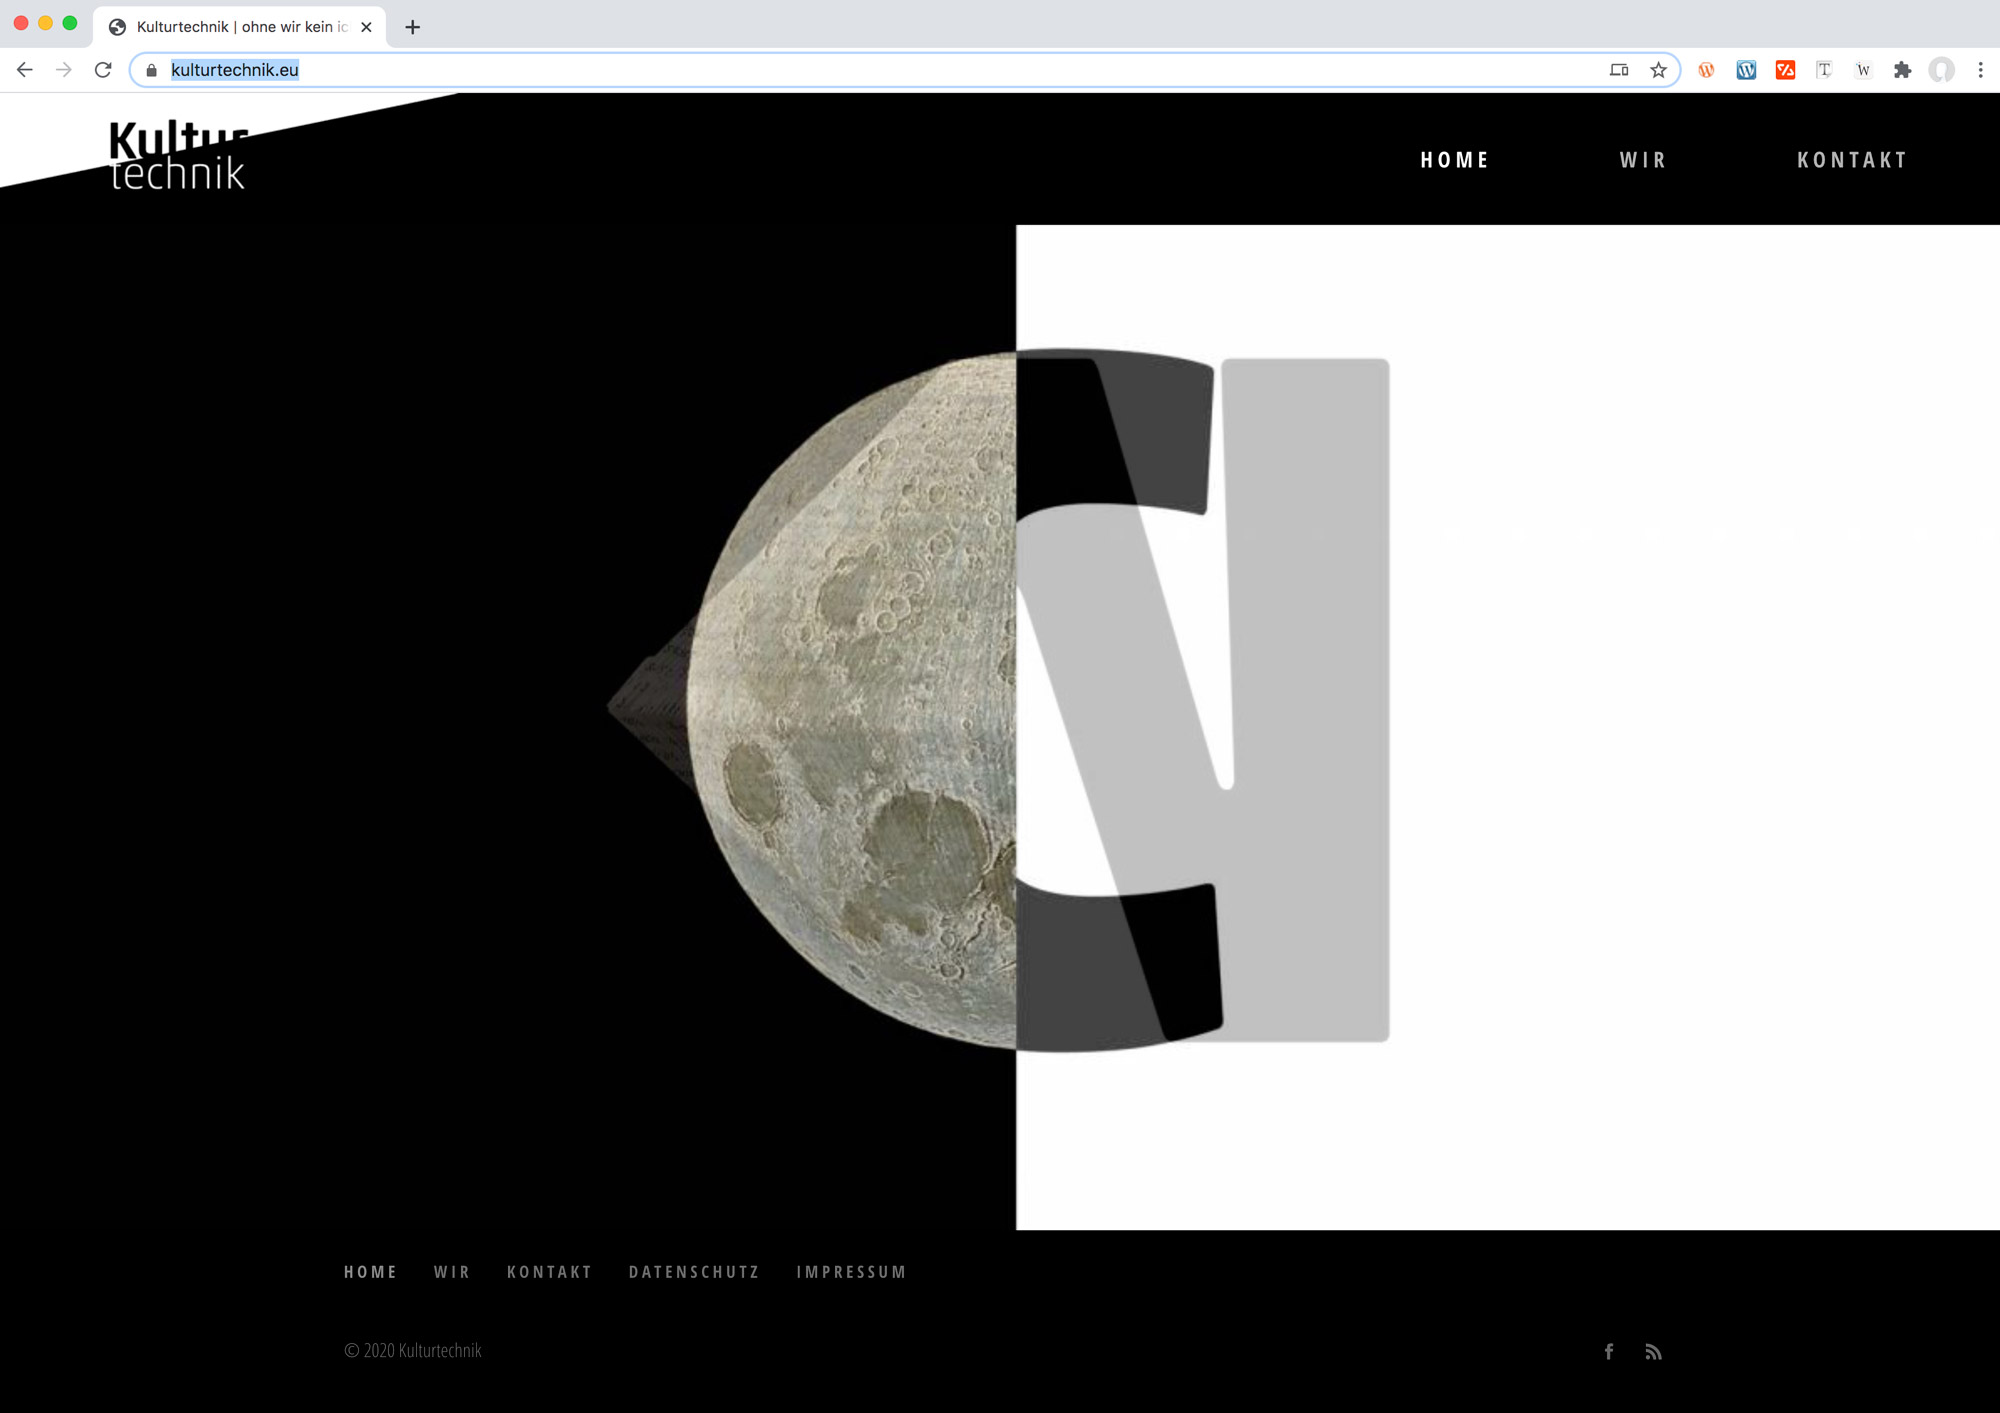Open HOME in top navigation
The image size is (2000, 1413).
(1455, 160)
